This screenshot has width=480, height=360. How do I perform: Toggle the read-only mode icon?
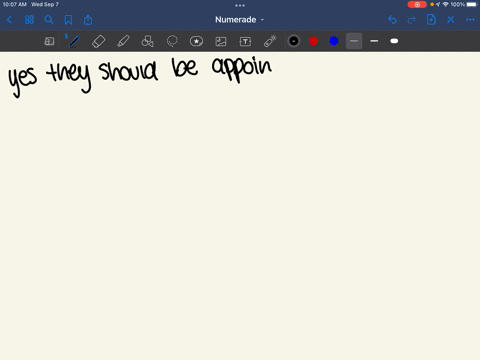tap(49, 41)
